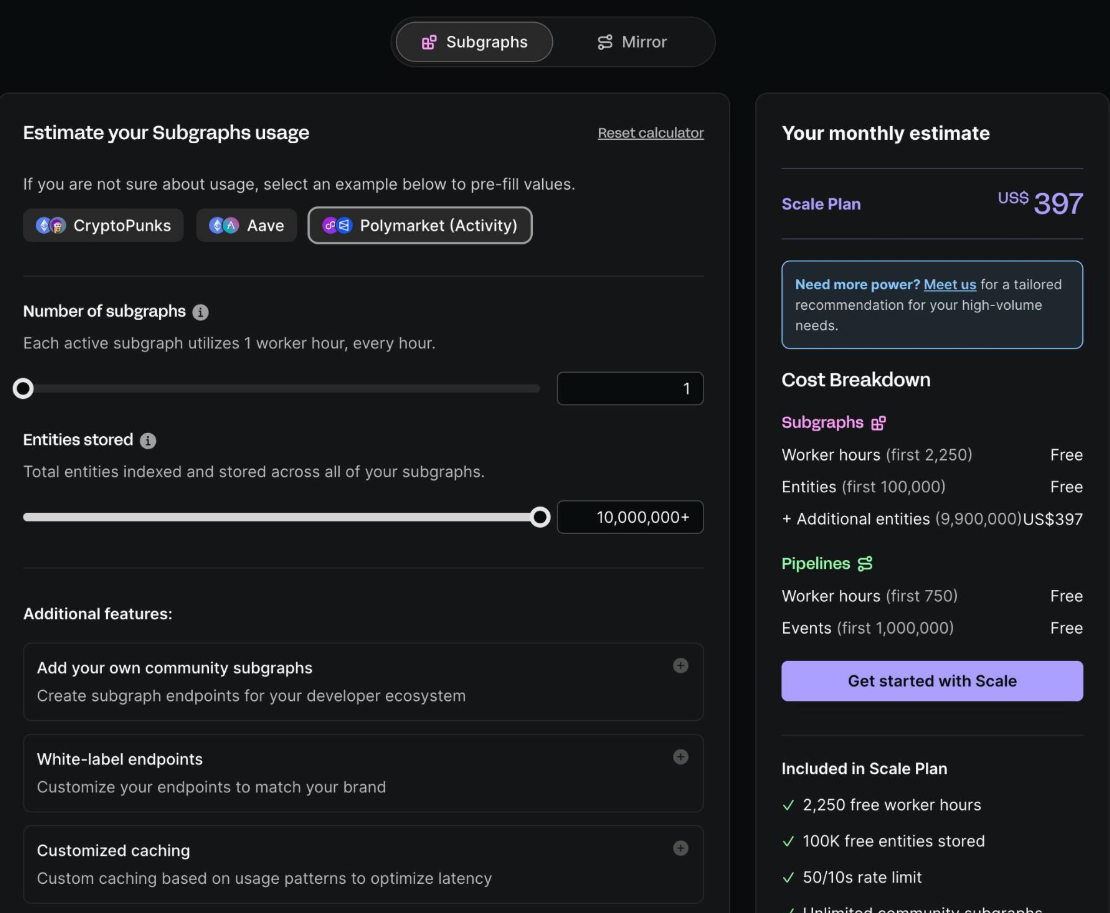The image size is (1110, 913).
Task: Expand the White-label endpoints feature
Action: [x=680, y=757]
